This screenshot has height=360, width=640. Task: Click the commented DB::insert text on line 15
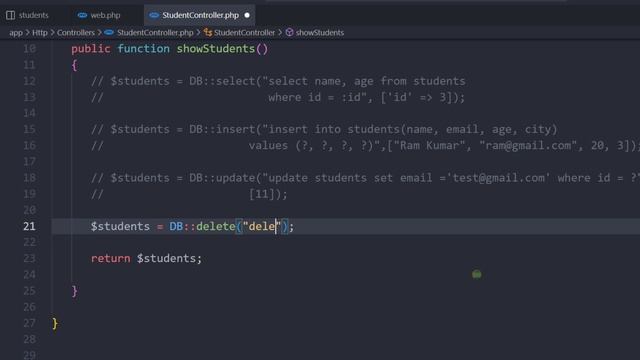[x=222, y=129]
